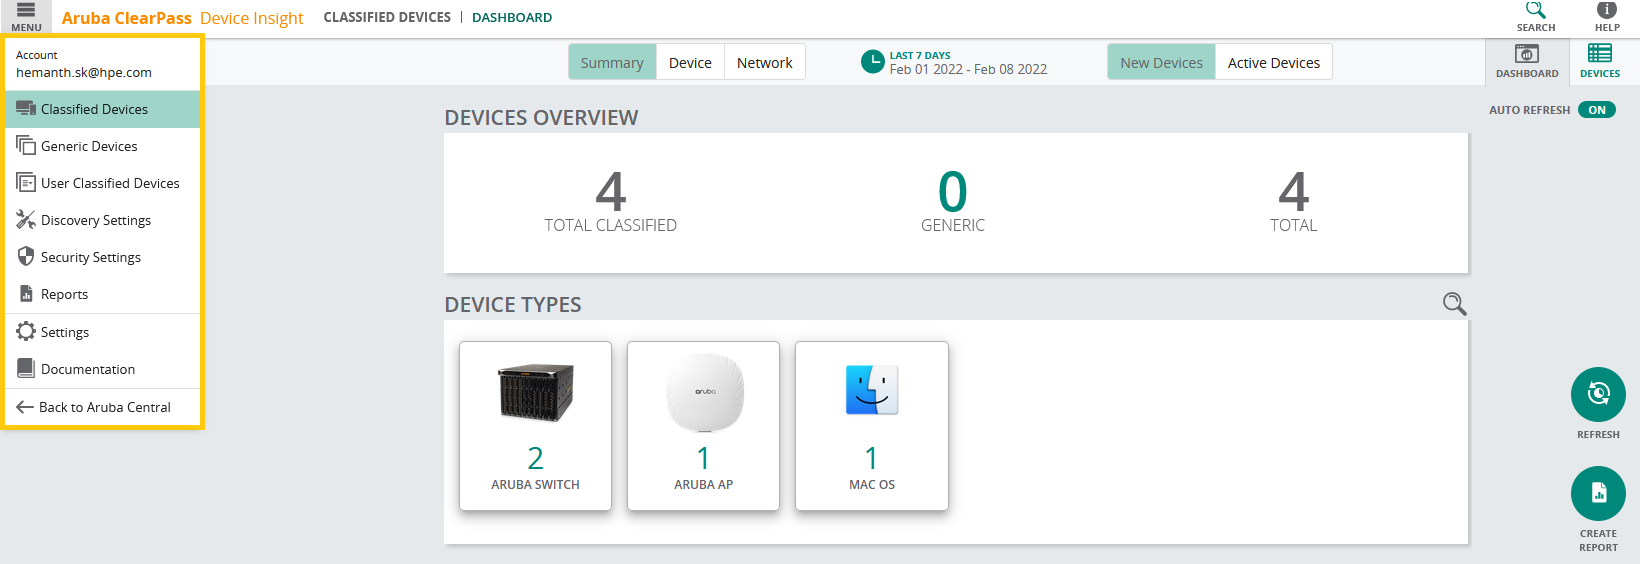Select the Active Devices filter
1640x564 pixels.
coord(1273,62)
